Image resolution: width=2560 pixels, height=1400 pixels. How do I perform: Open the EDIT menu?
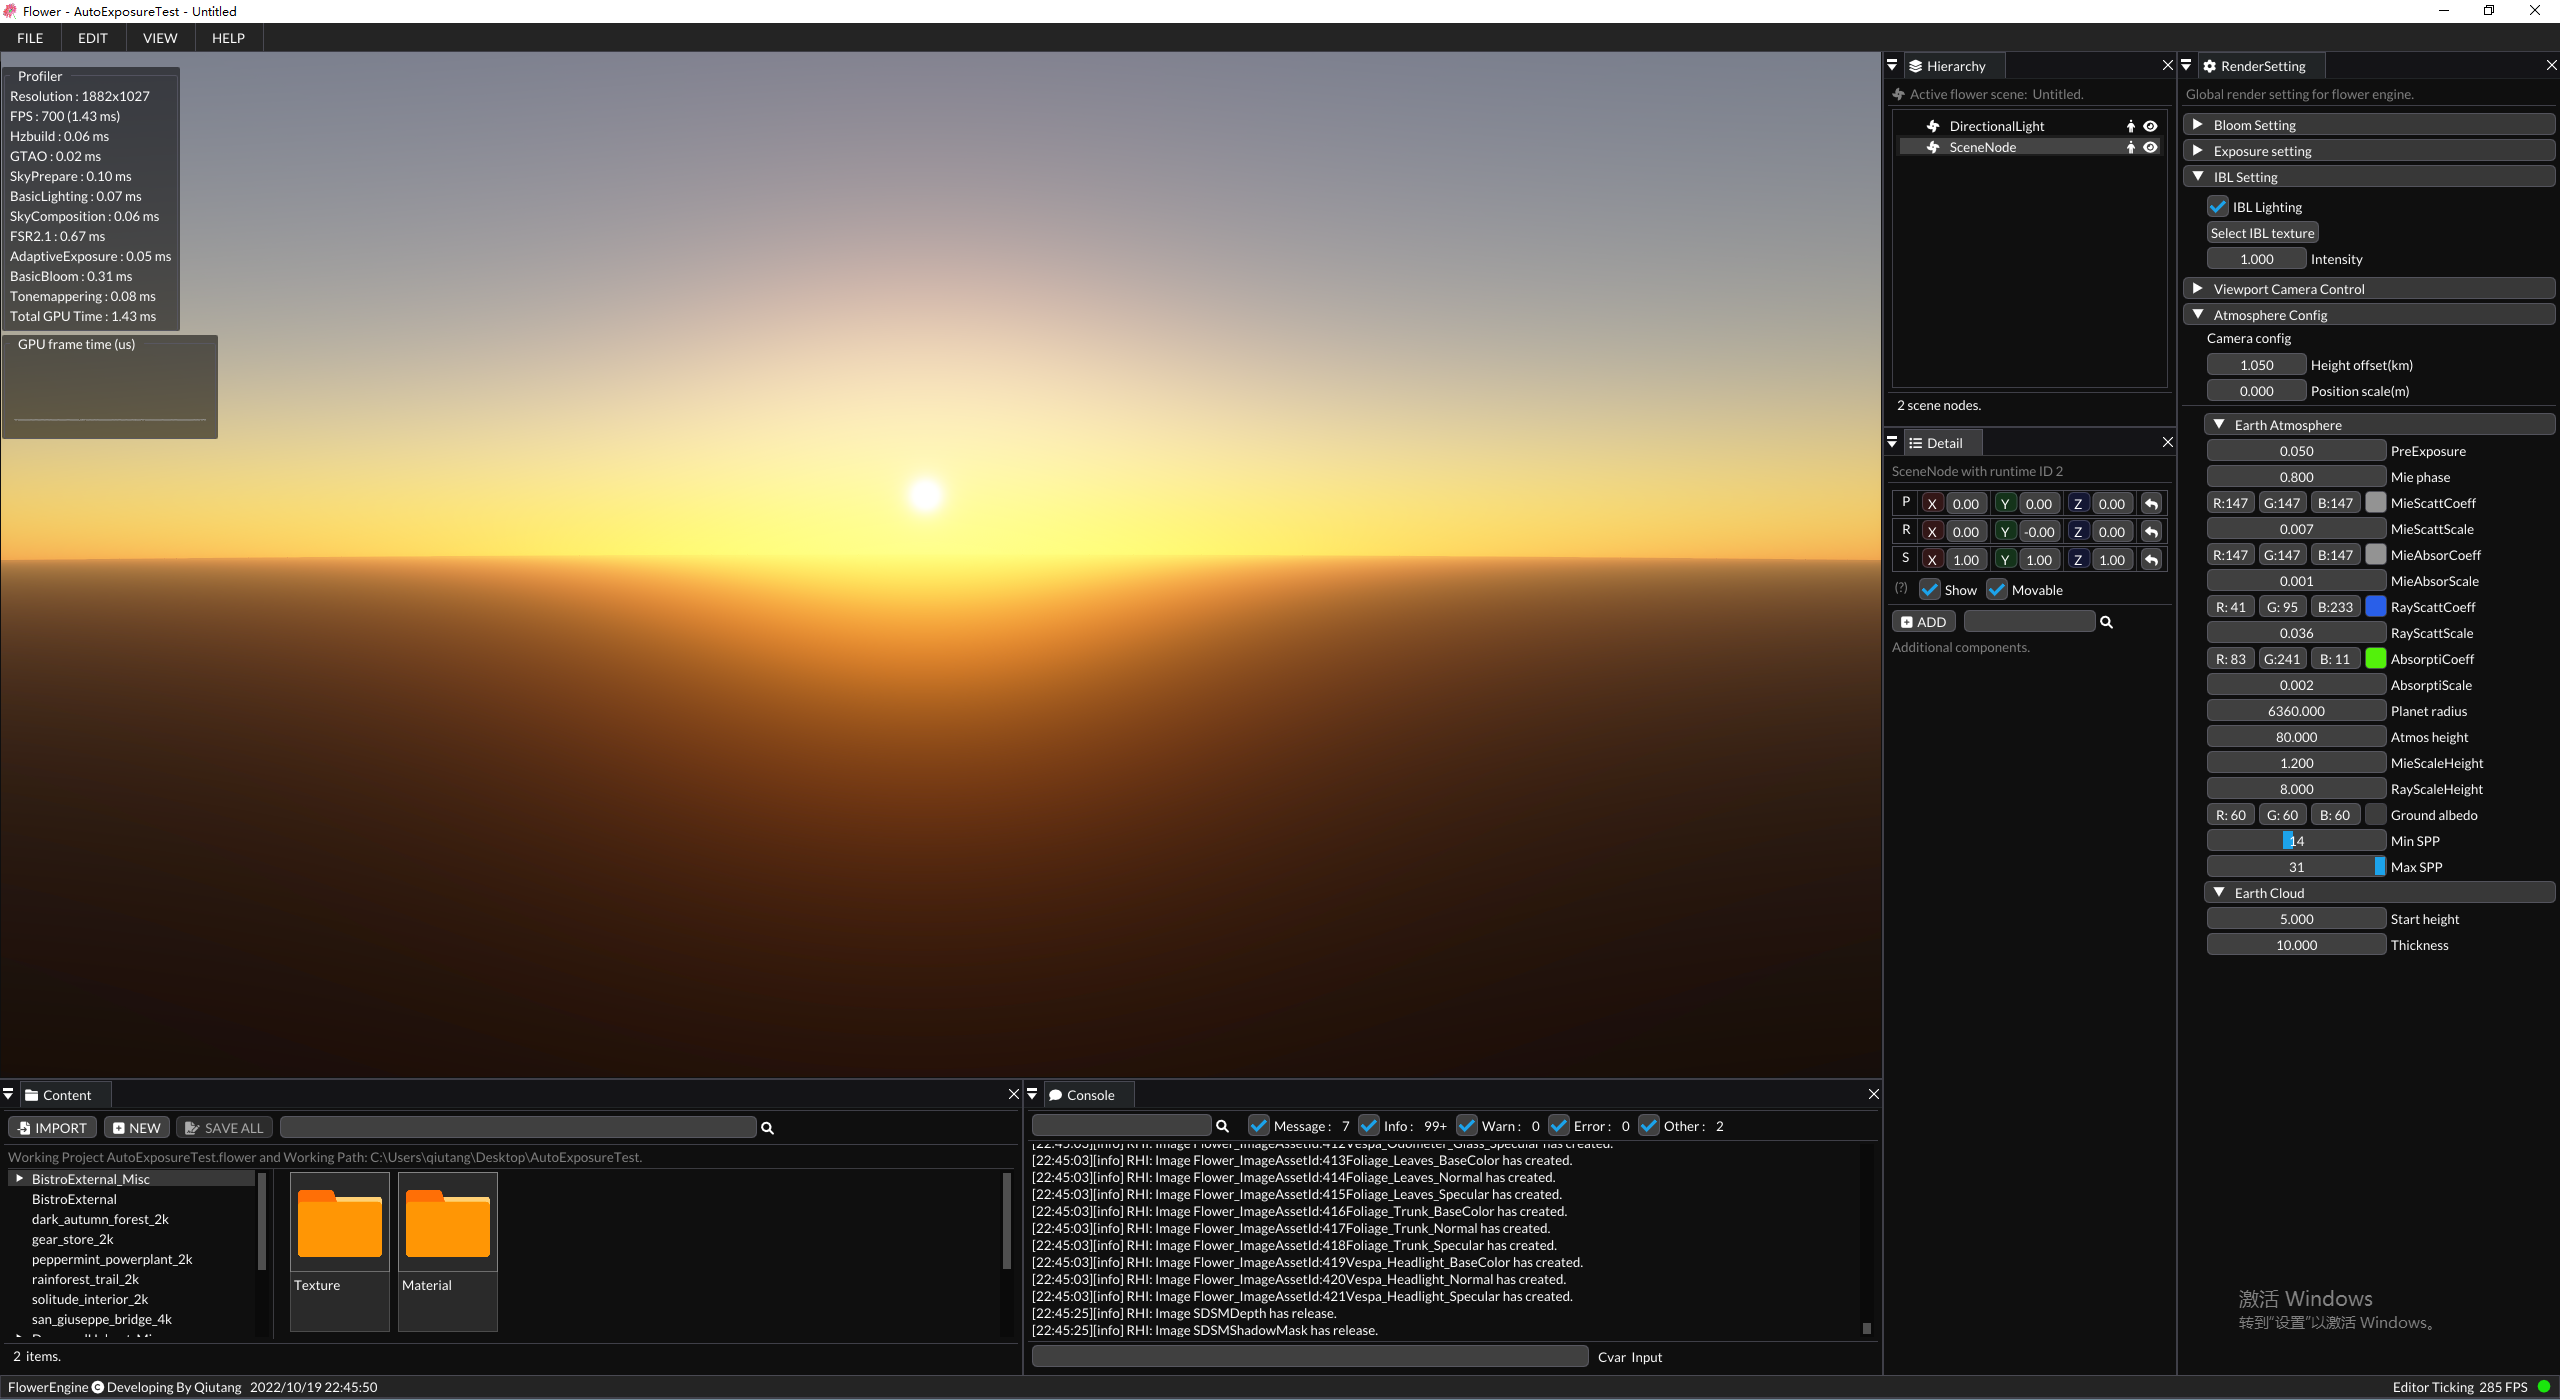93,38
